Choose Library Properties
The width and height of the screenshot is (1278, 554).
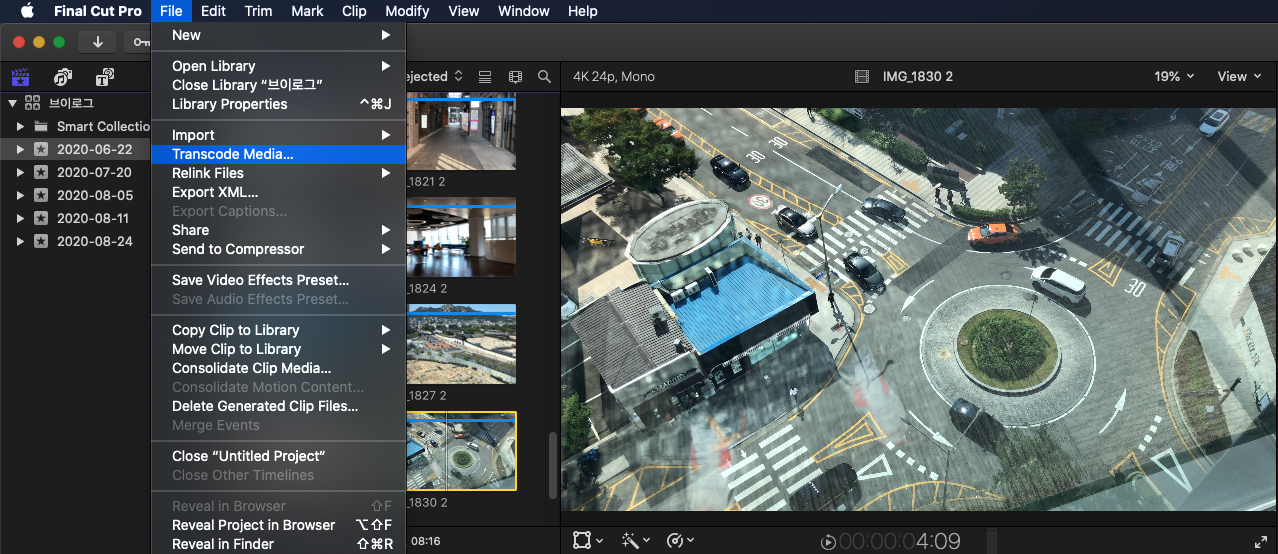point(278,104)
